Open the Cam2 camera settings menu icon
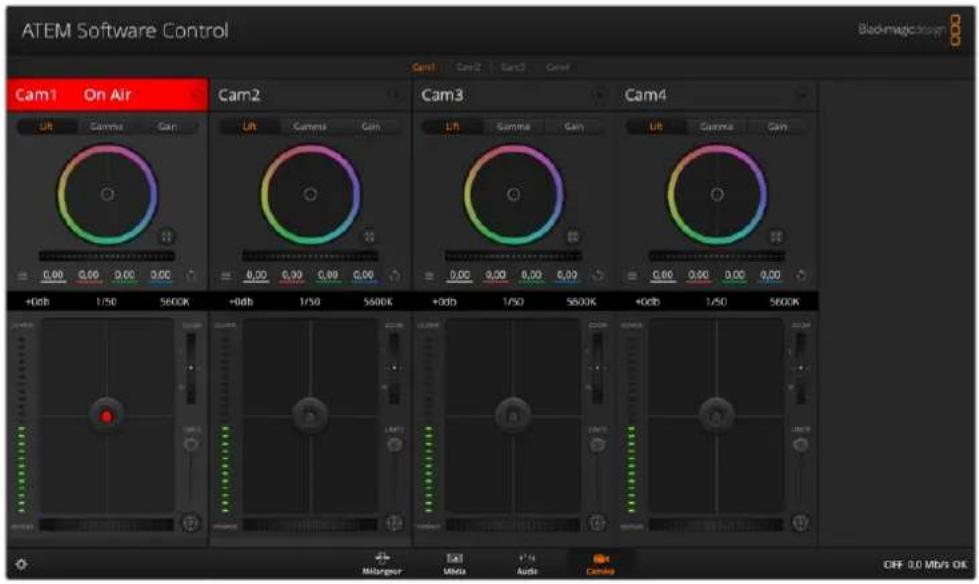This screenshot has width=979, height=584. click(225, 275)
